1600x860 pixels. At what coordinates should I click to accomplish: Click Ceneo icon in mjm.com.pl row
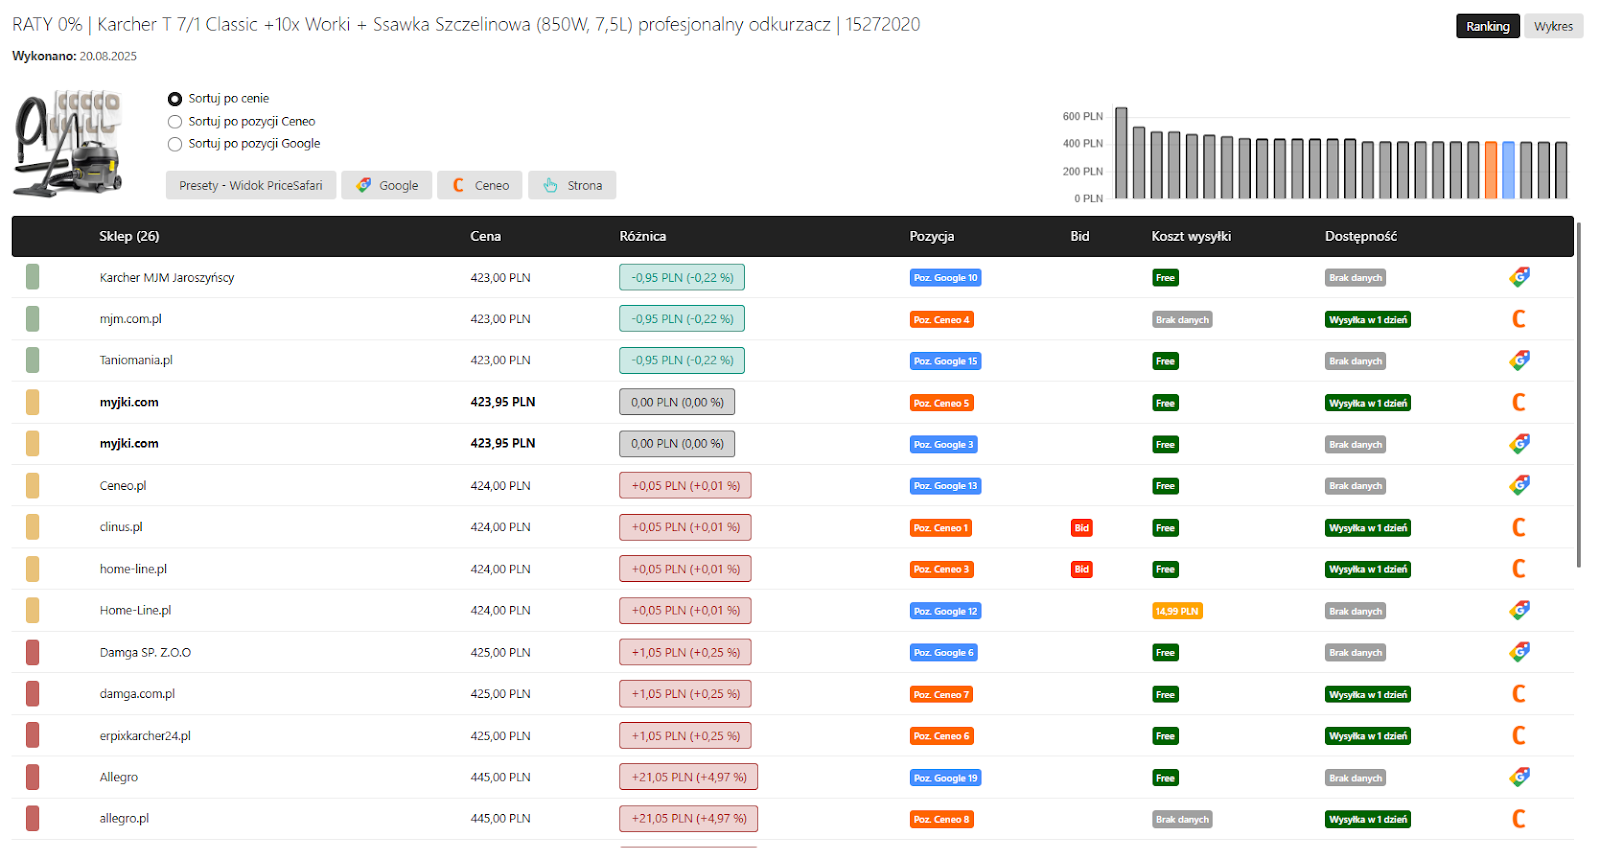1519,319
